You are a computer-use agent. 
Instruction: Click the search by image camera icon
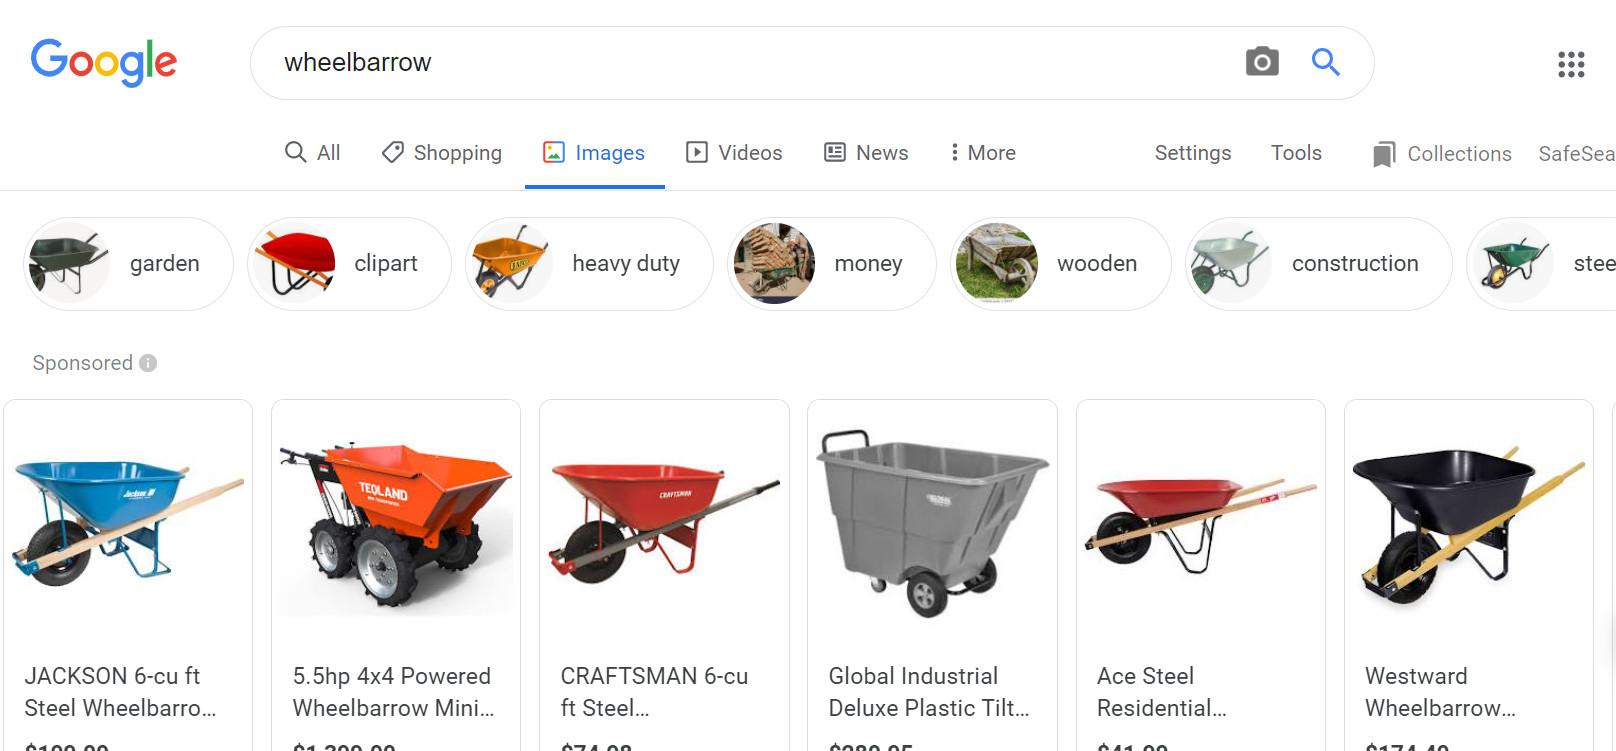click(1262, 62)
